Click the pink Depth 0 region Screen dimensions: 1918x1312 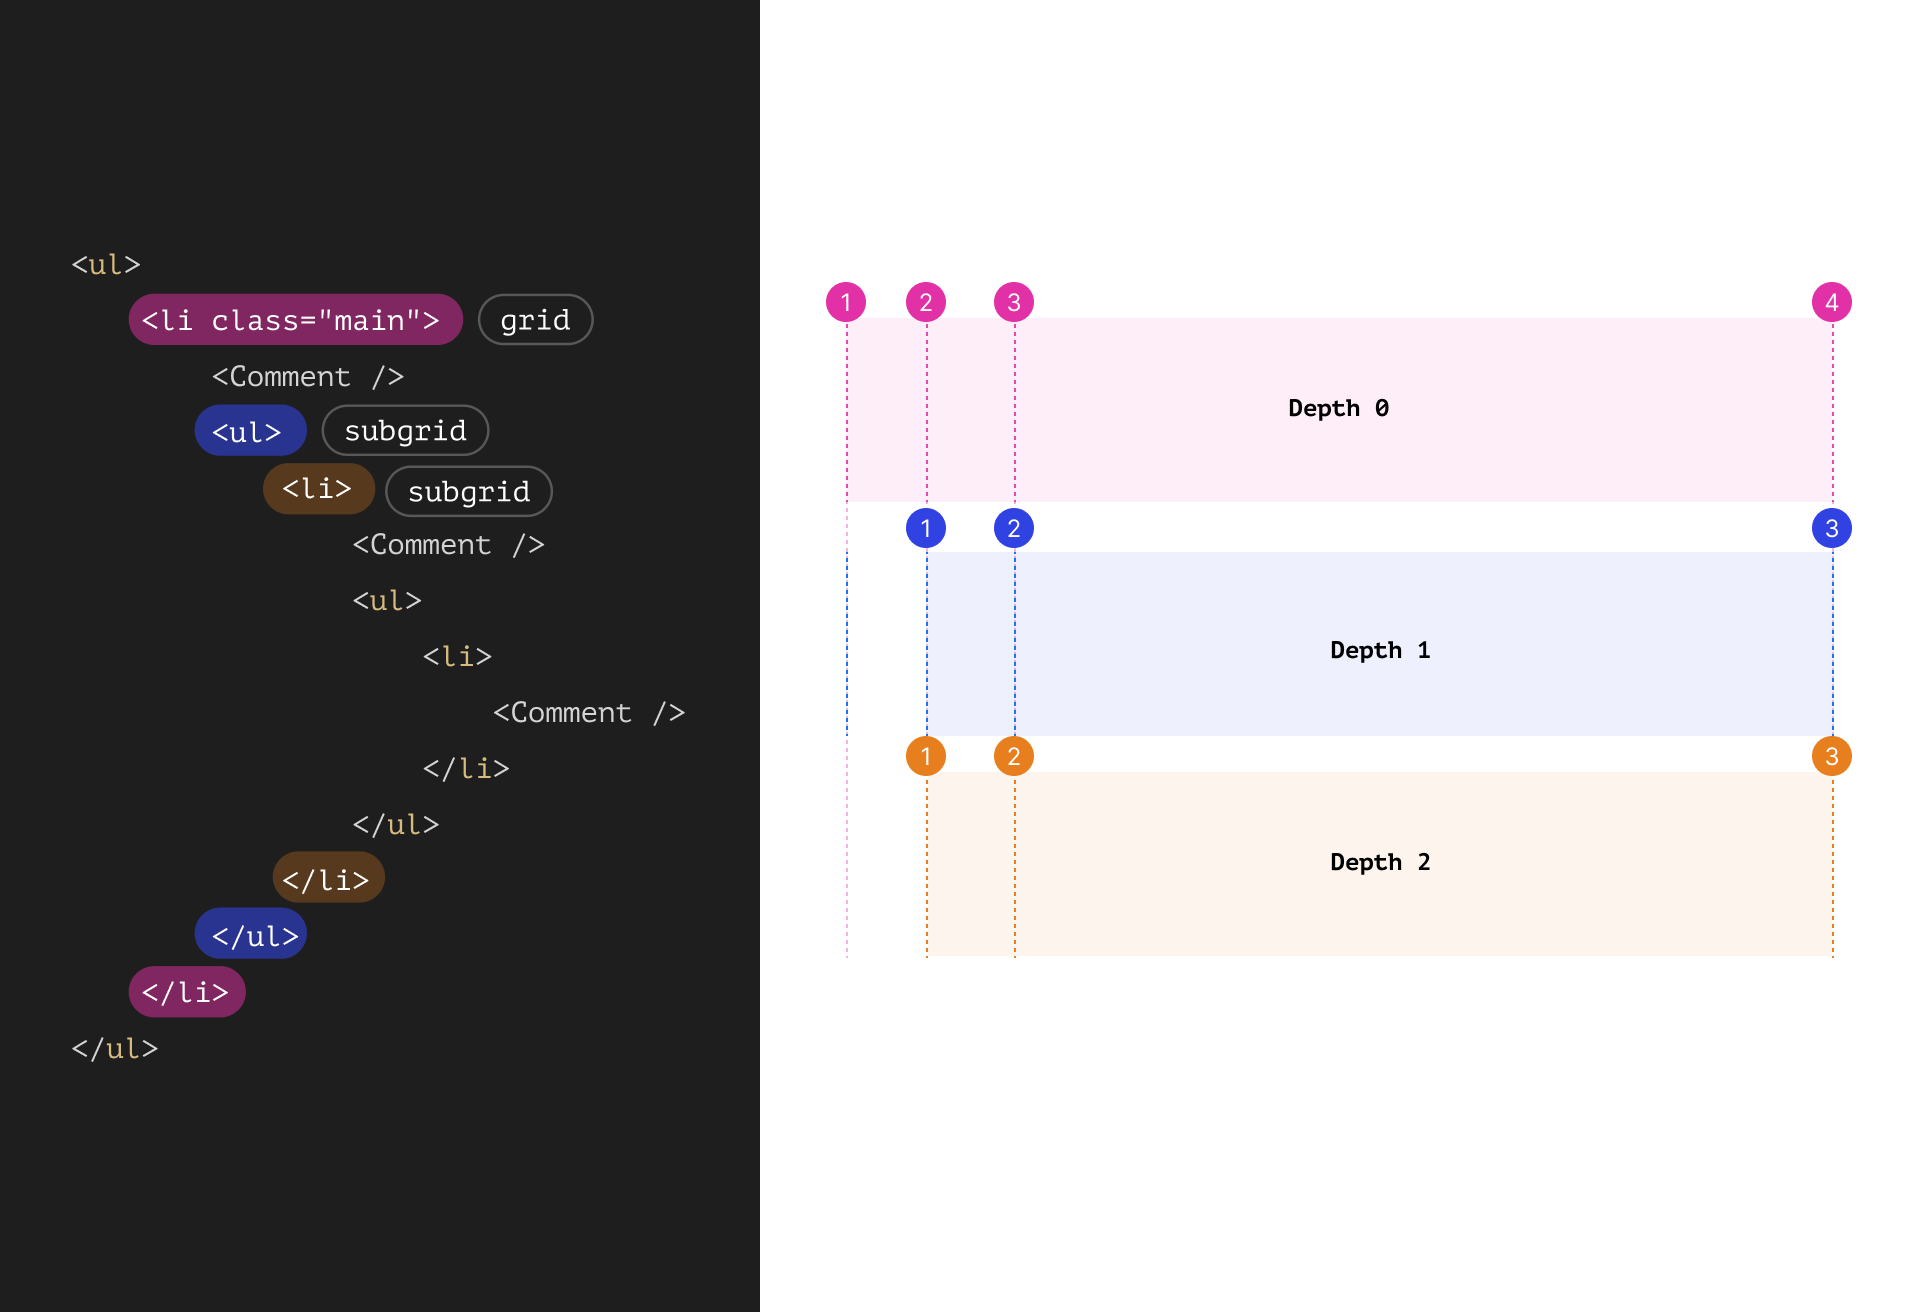pos(1338,409)
